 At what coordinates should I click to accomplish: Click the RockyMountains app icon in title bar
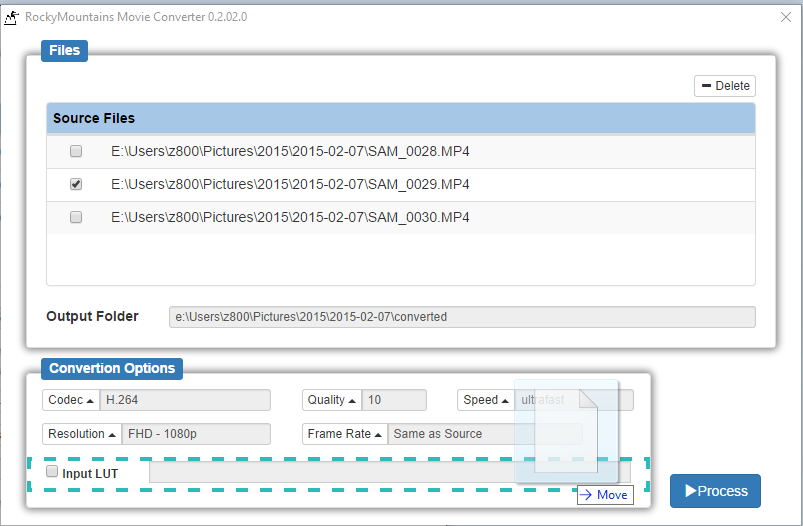[x=13, y=17]
